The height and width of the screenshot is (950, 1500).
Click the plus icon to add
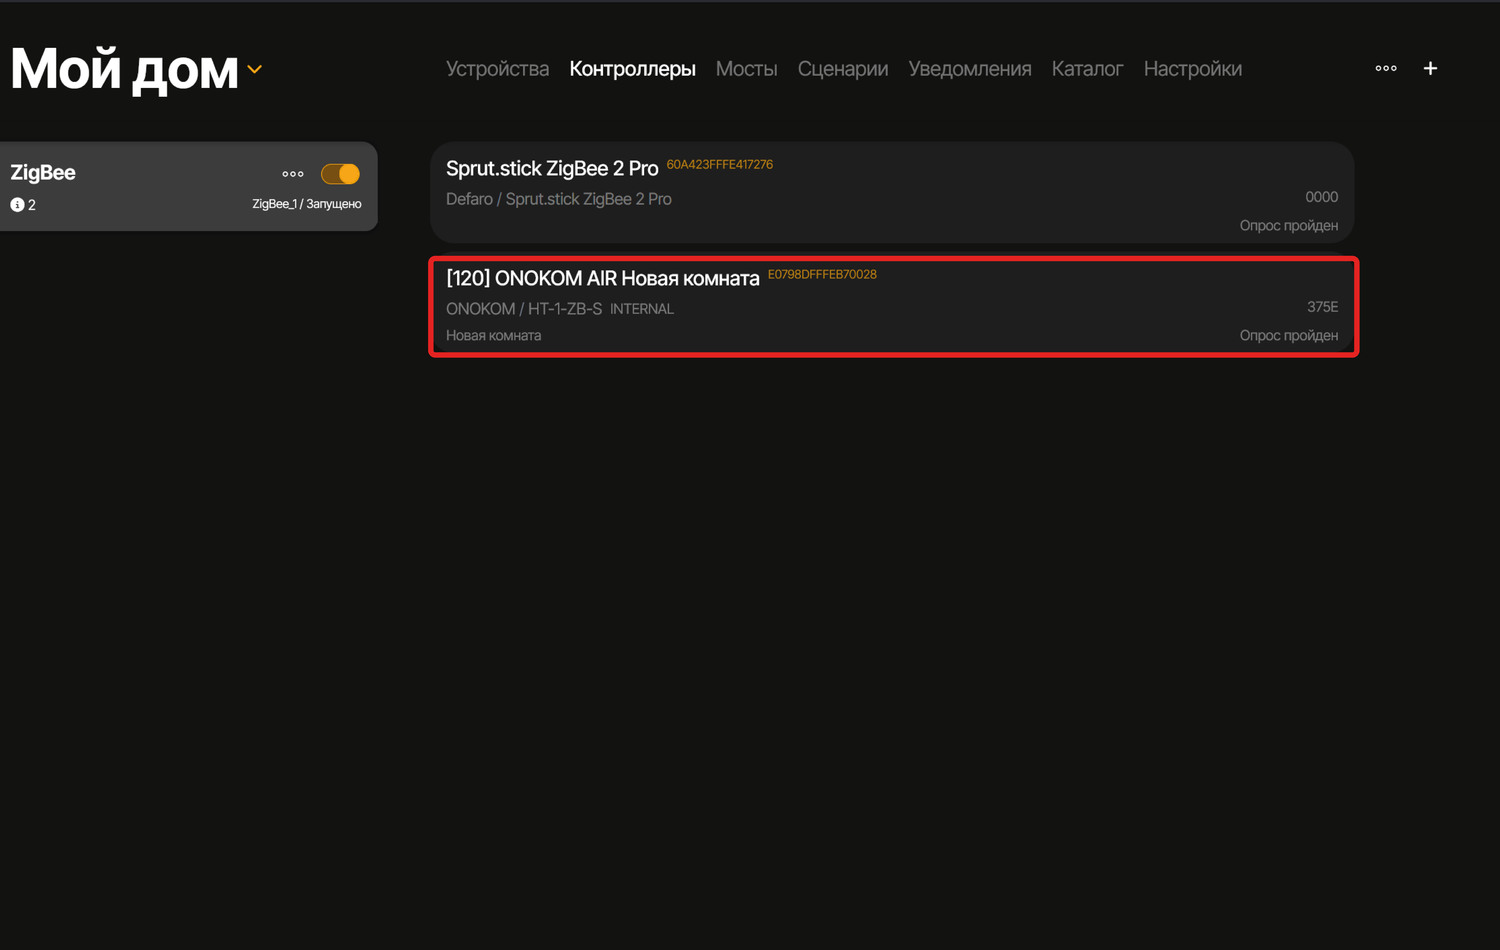tap(1430, 68)
